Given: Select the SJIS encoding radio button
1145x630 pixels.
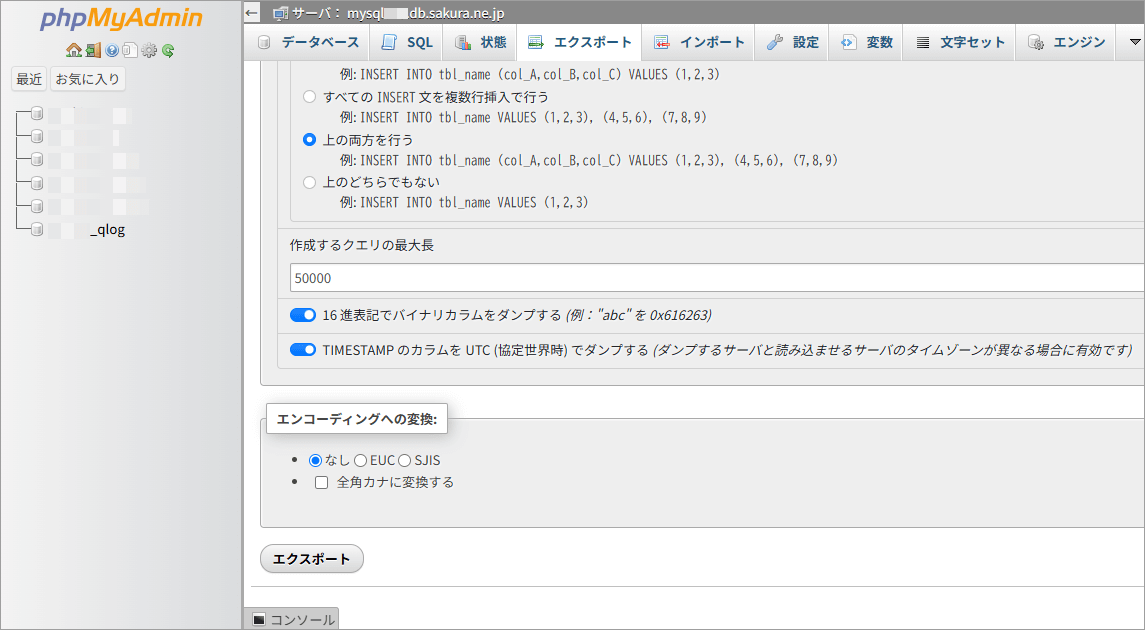Looking at the screenshot, I should pyautogui.click(x=405, y=460).
